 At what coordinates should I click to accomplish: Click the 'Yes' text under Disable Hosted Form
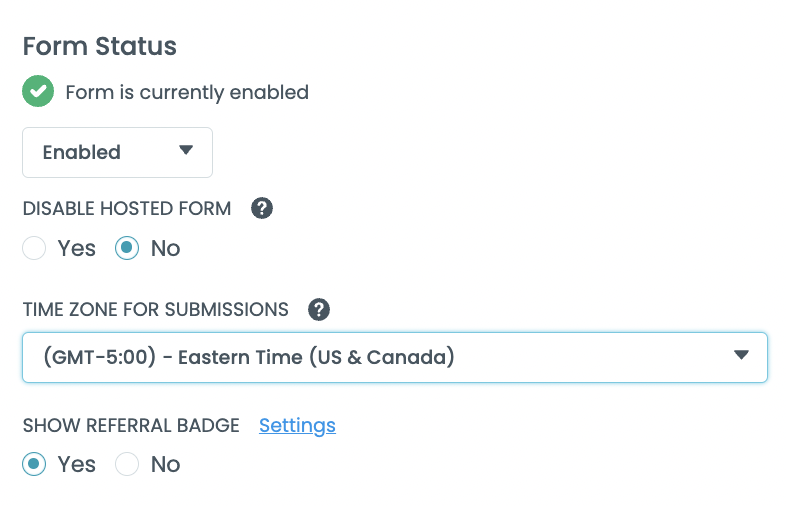click(77, 248)
